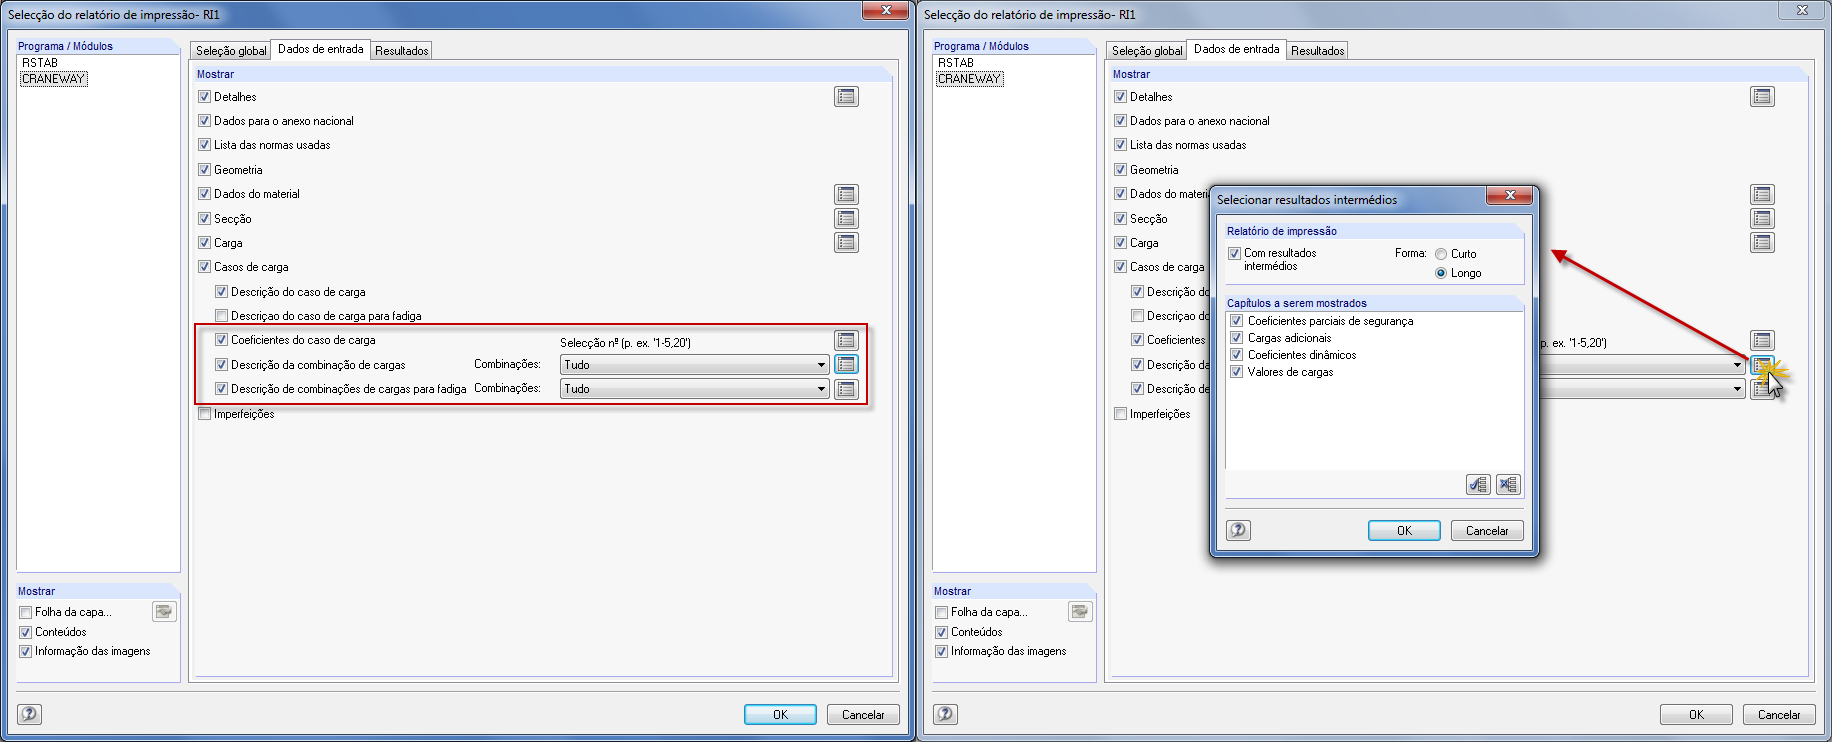Open Detalhes settings icon in left window

(x=846, y=97)
